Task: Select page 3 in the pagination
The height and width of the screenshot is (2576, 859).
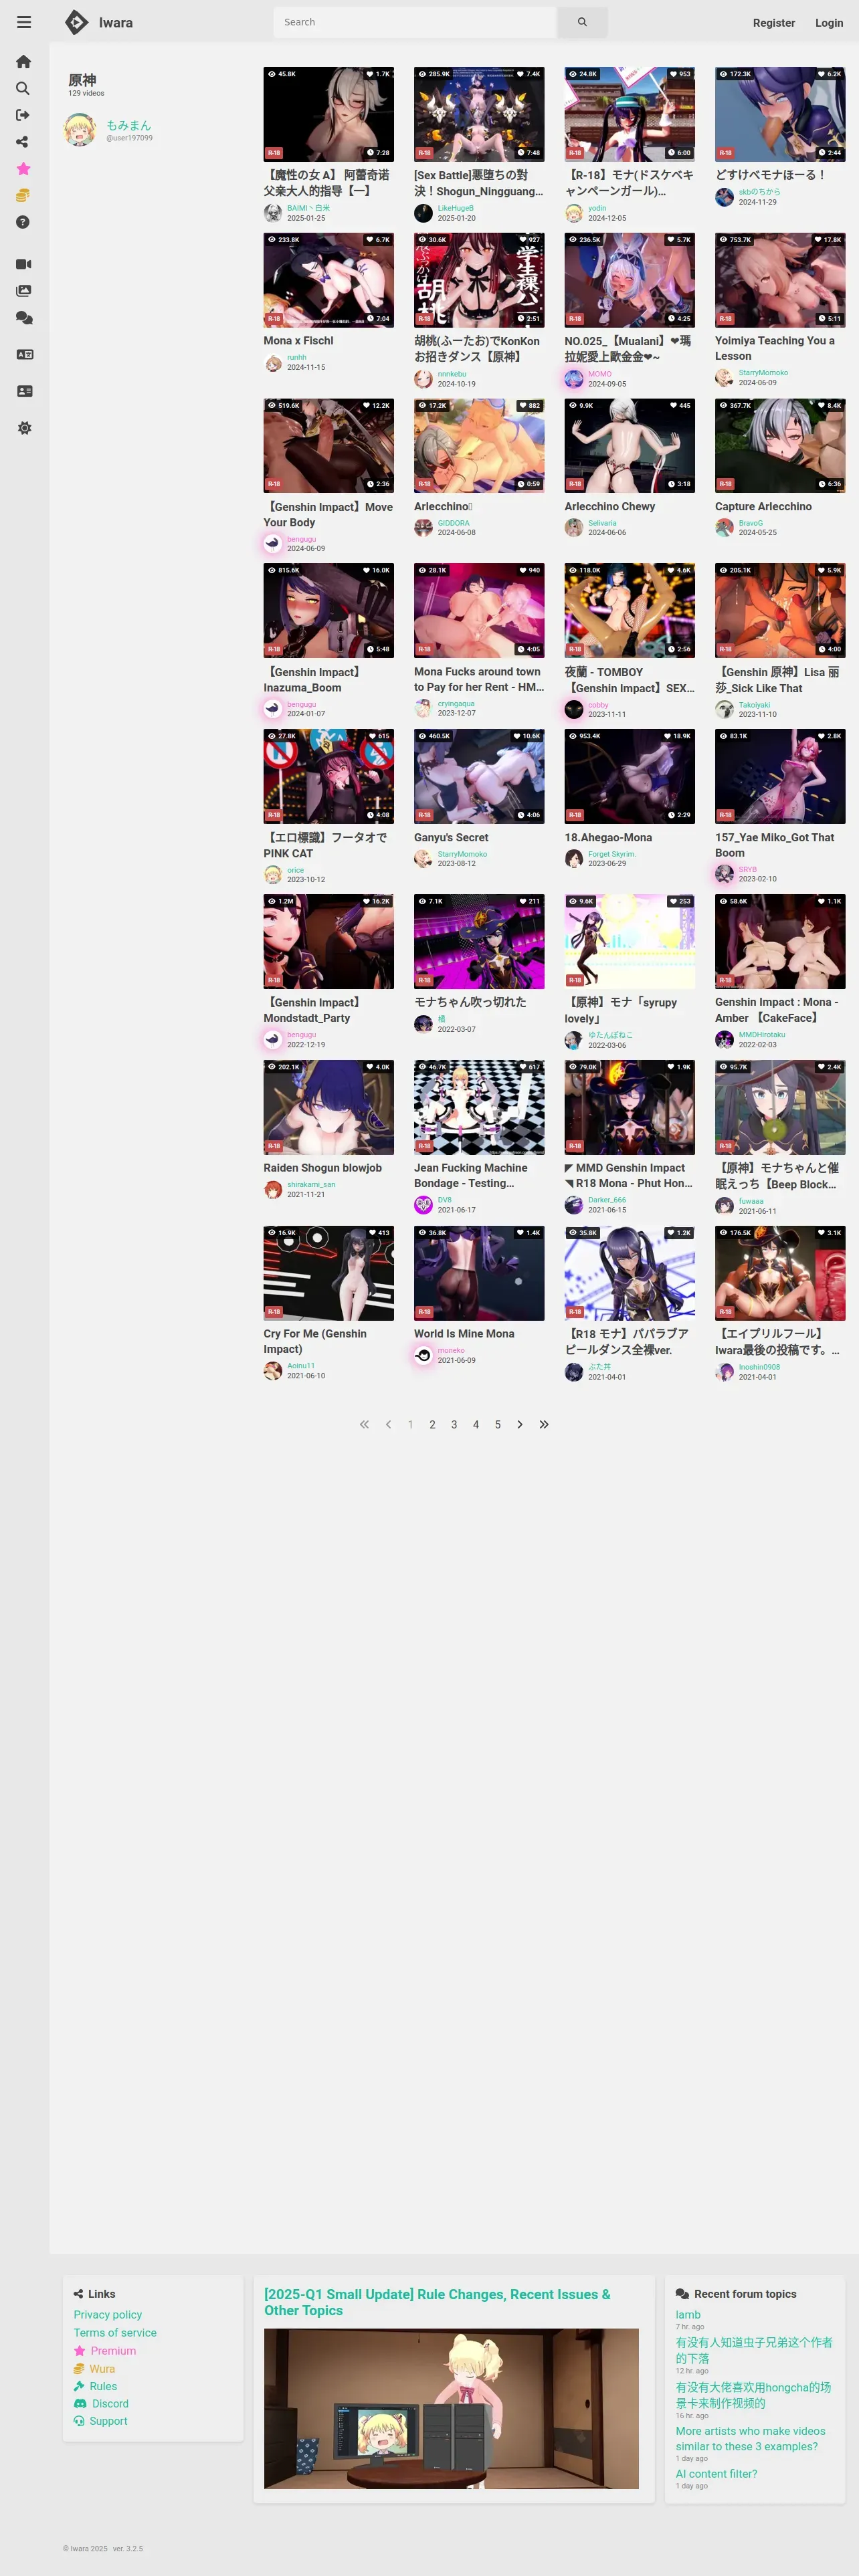Action: [454, 1424]
